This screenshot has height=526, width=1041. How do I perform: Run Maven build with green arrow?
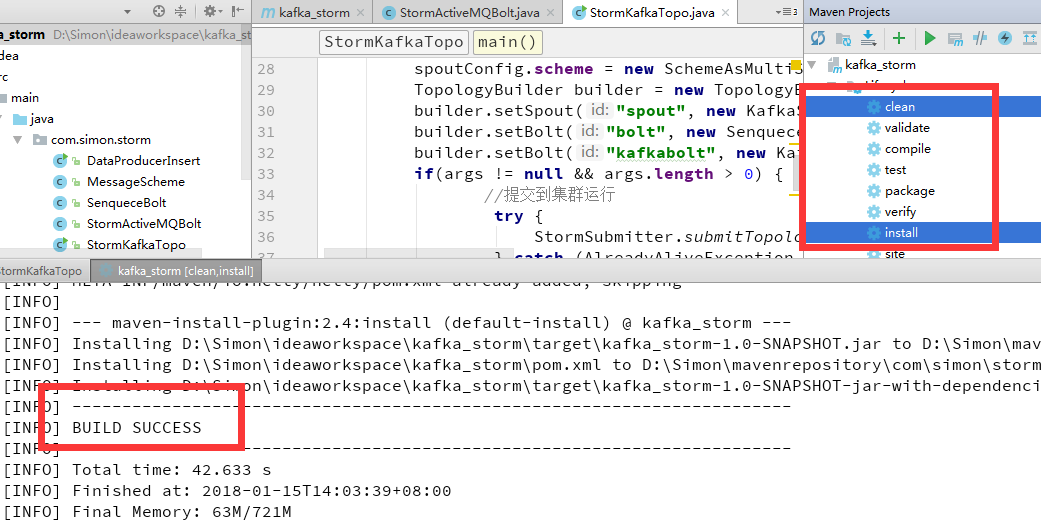tap(929, 39)
